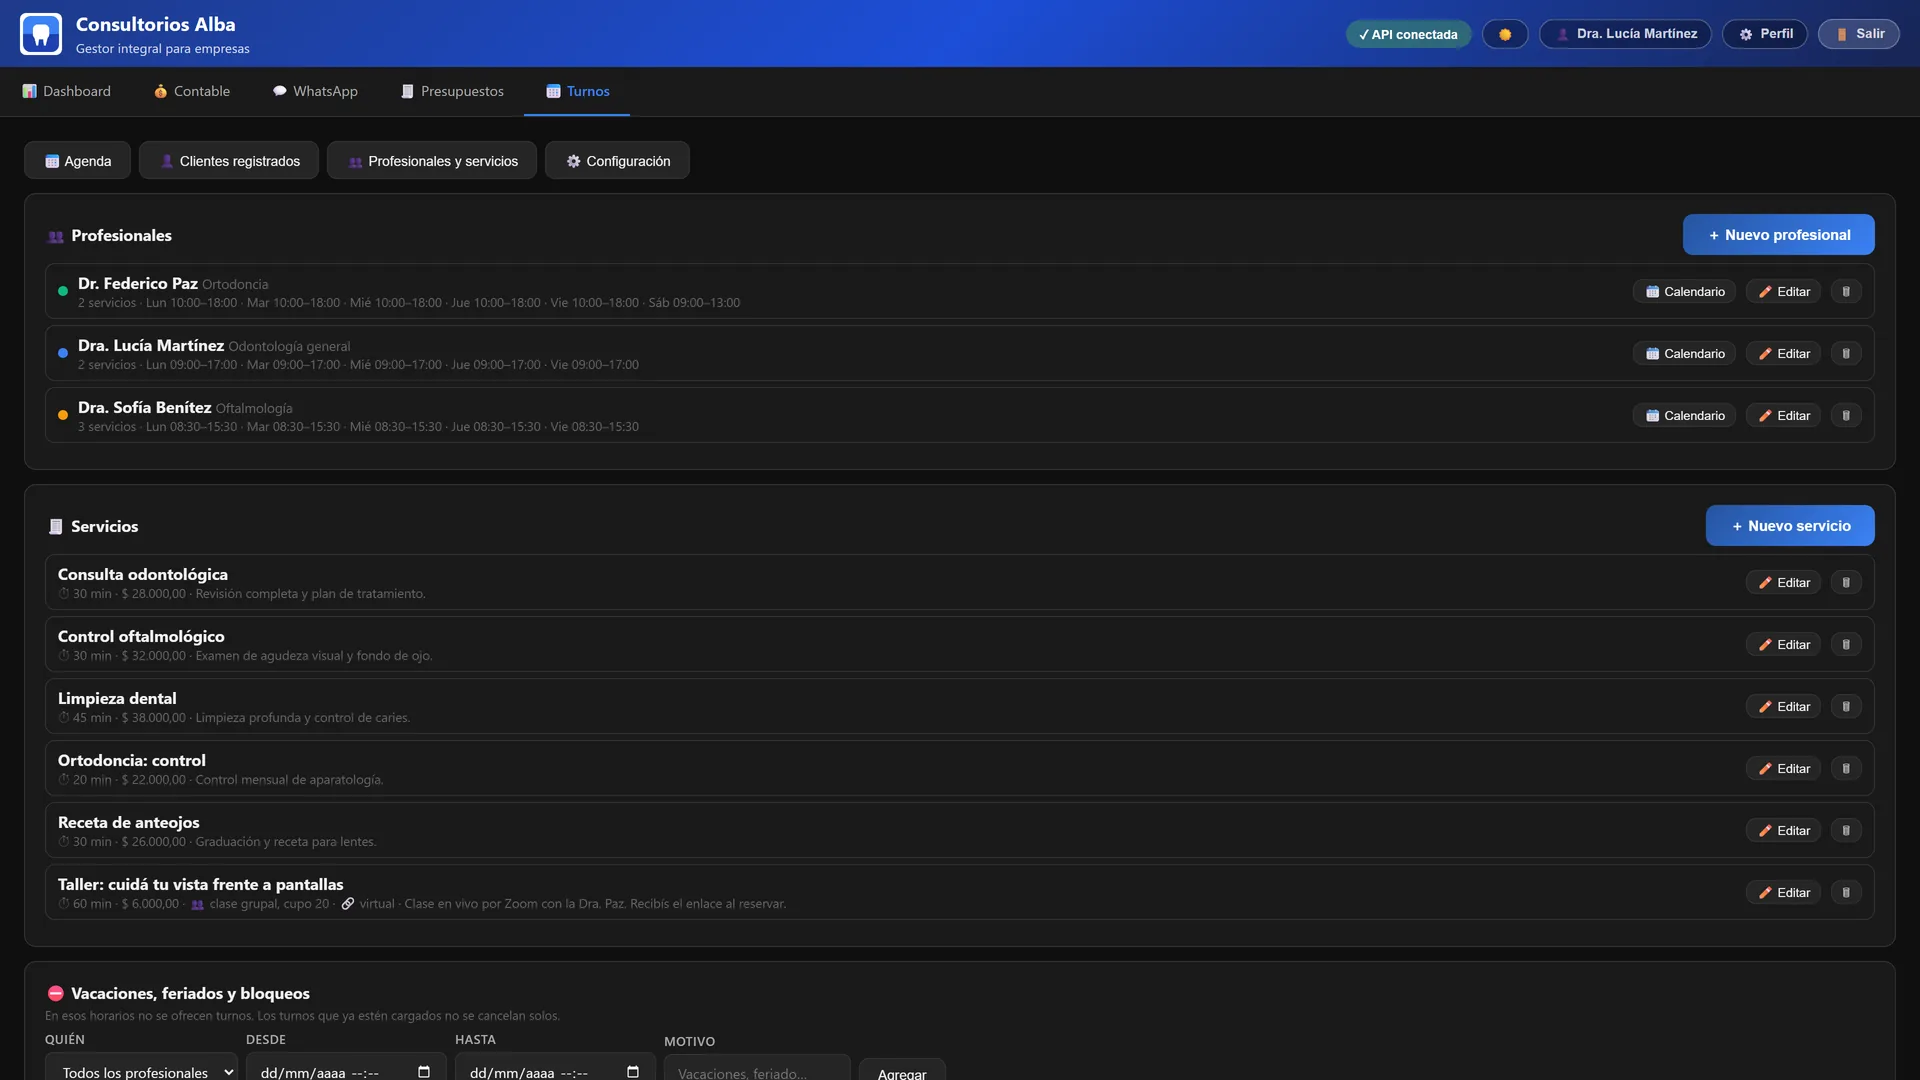
Task: Switch to the WhatsApp tab
Action: tap(315, 91)
